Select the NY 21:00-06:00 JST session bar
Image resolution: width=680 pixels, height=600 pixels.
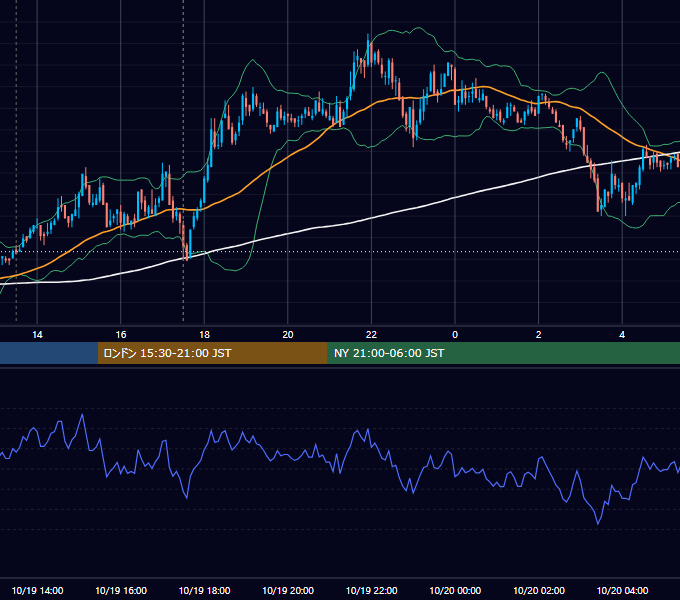[x=503, y=353]
